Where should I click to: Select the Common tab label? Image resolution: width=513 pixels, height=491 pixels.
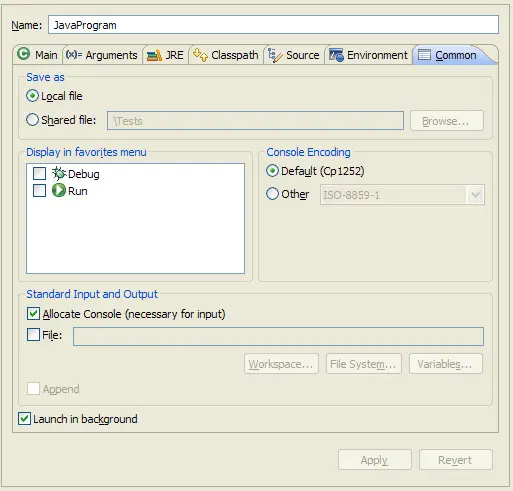456,55
